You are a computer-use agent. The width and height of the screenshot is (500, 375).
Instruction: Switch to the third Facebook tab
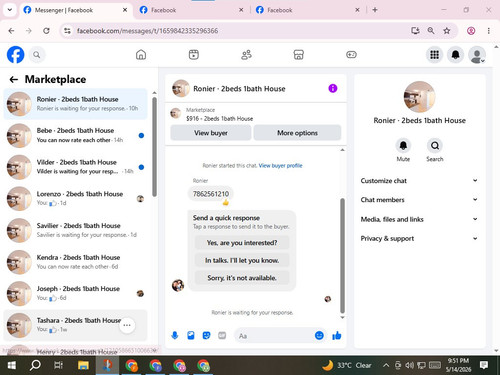coord(308,10)
